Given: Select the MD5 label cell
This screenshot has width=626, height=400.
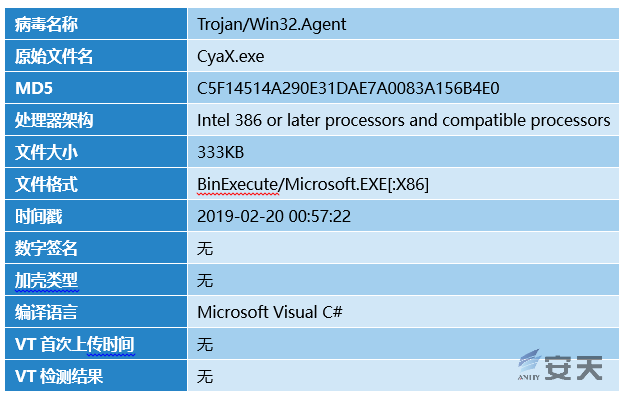Looking at the screenshot, I should pyautogui.click(x=96, y=88).
